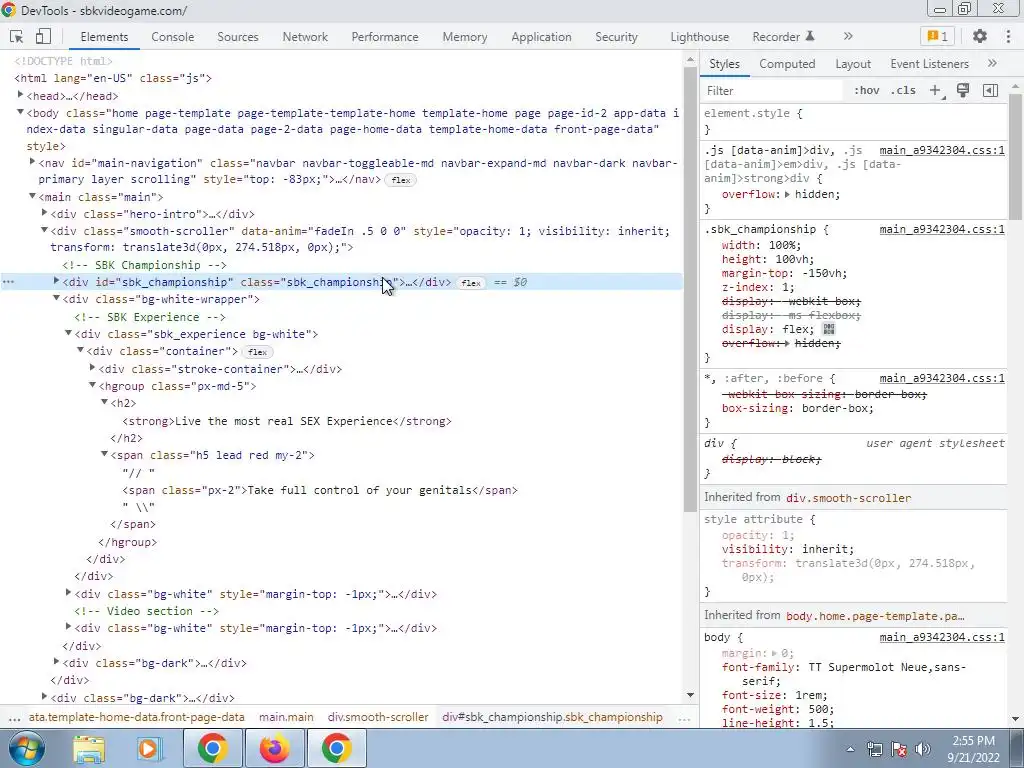Collapse the main class element
The width and height of the screenshot is (1024, 768).
coord(32,196)
